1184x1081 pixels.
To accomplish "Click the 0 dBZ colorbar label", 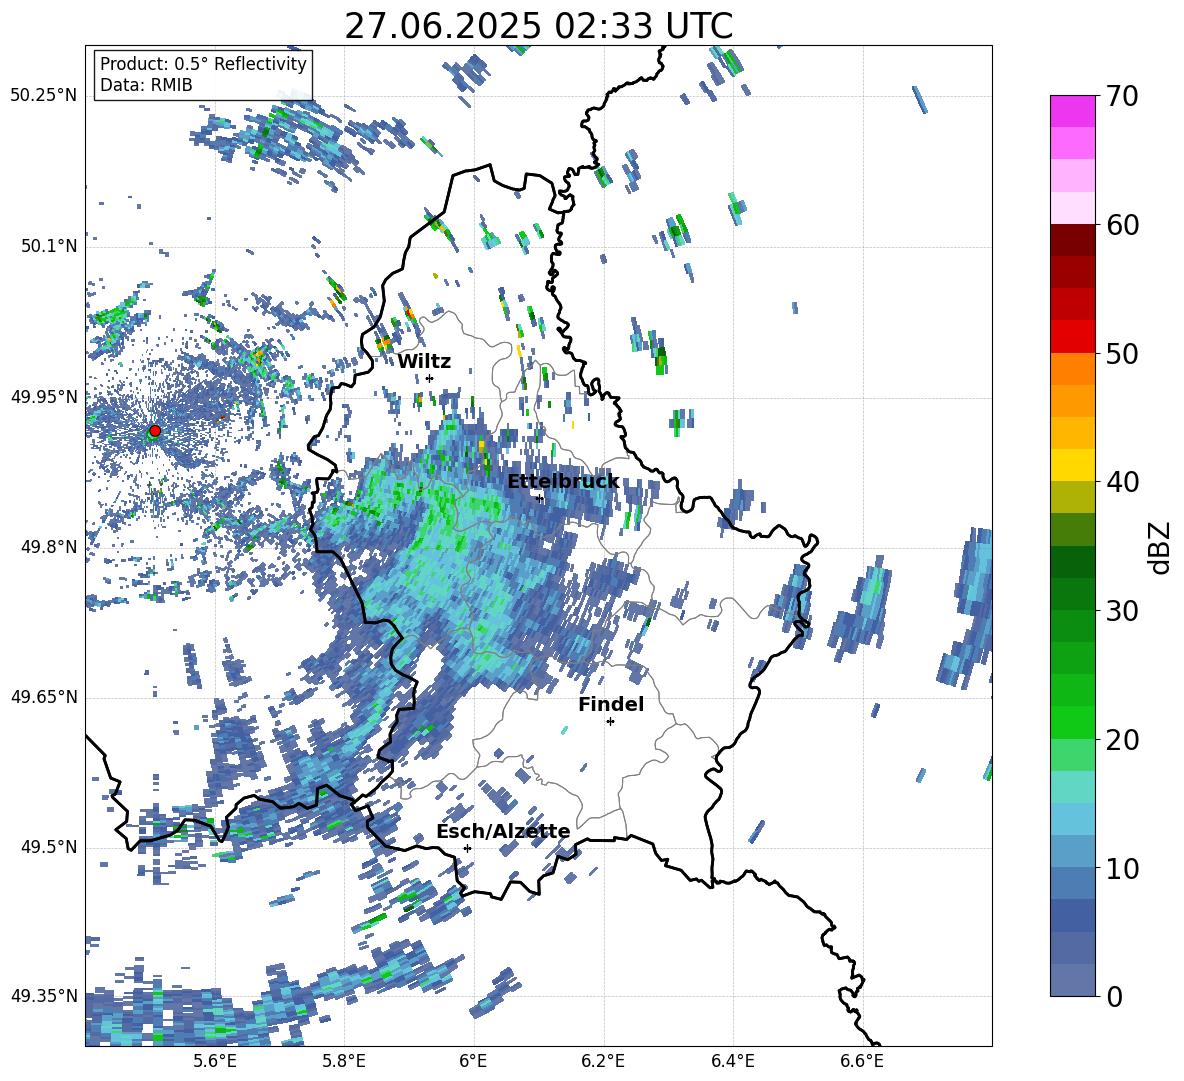I will [x=1114, y=996].
